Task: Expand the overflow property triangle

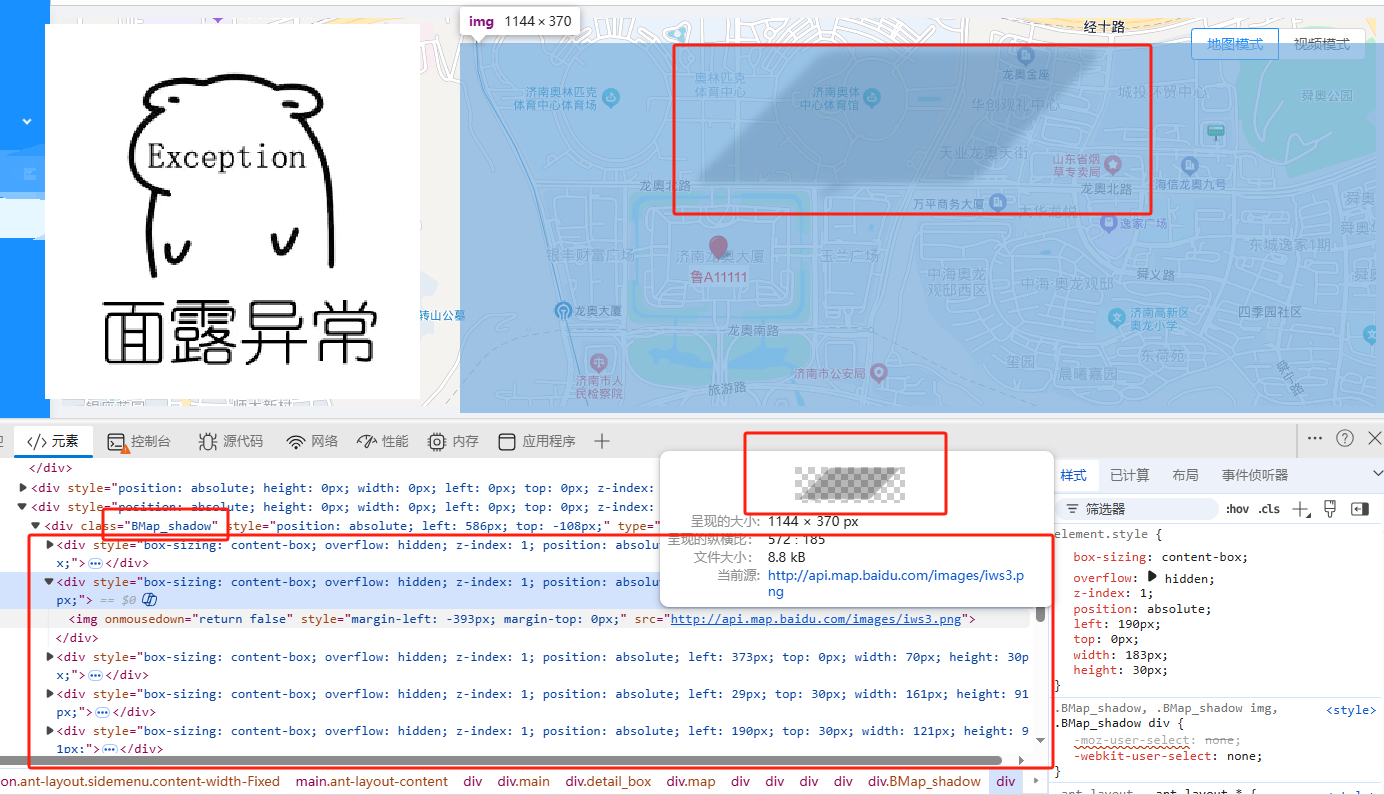Action: (1153, 577)
